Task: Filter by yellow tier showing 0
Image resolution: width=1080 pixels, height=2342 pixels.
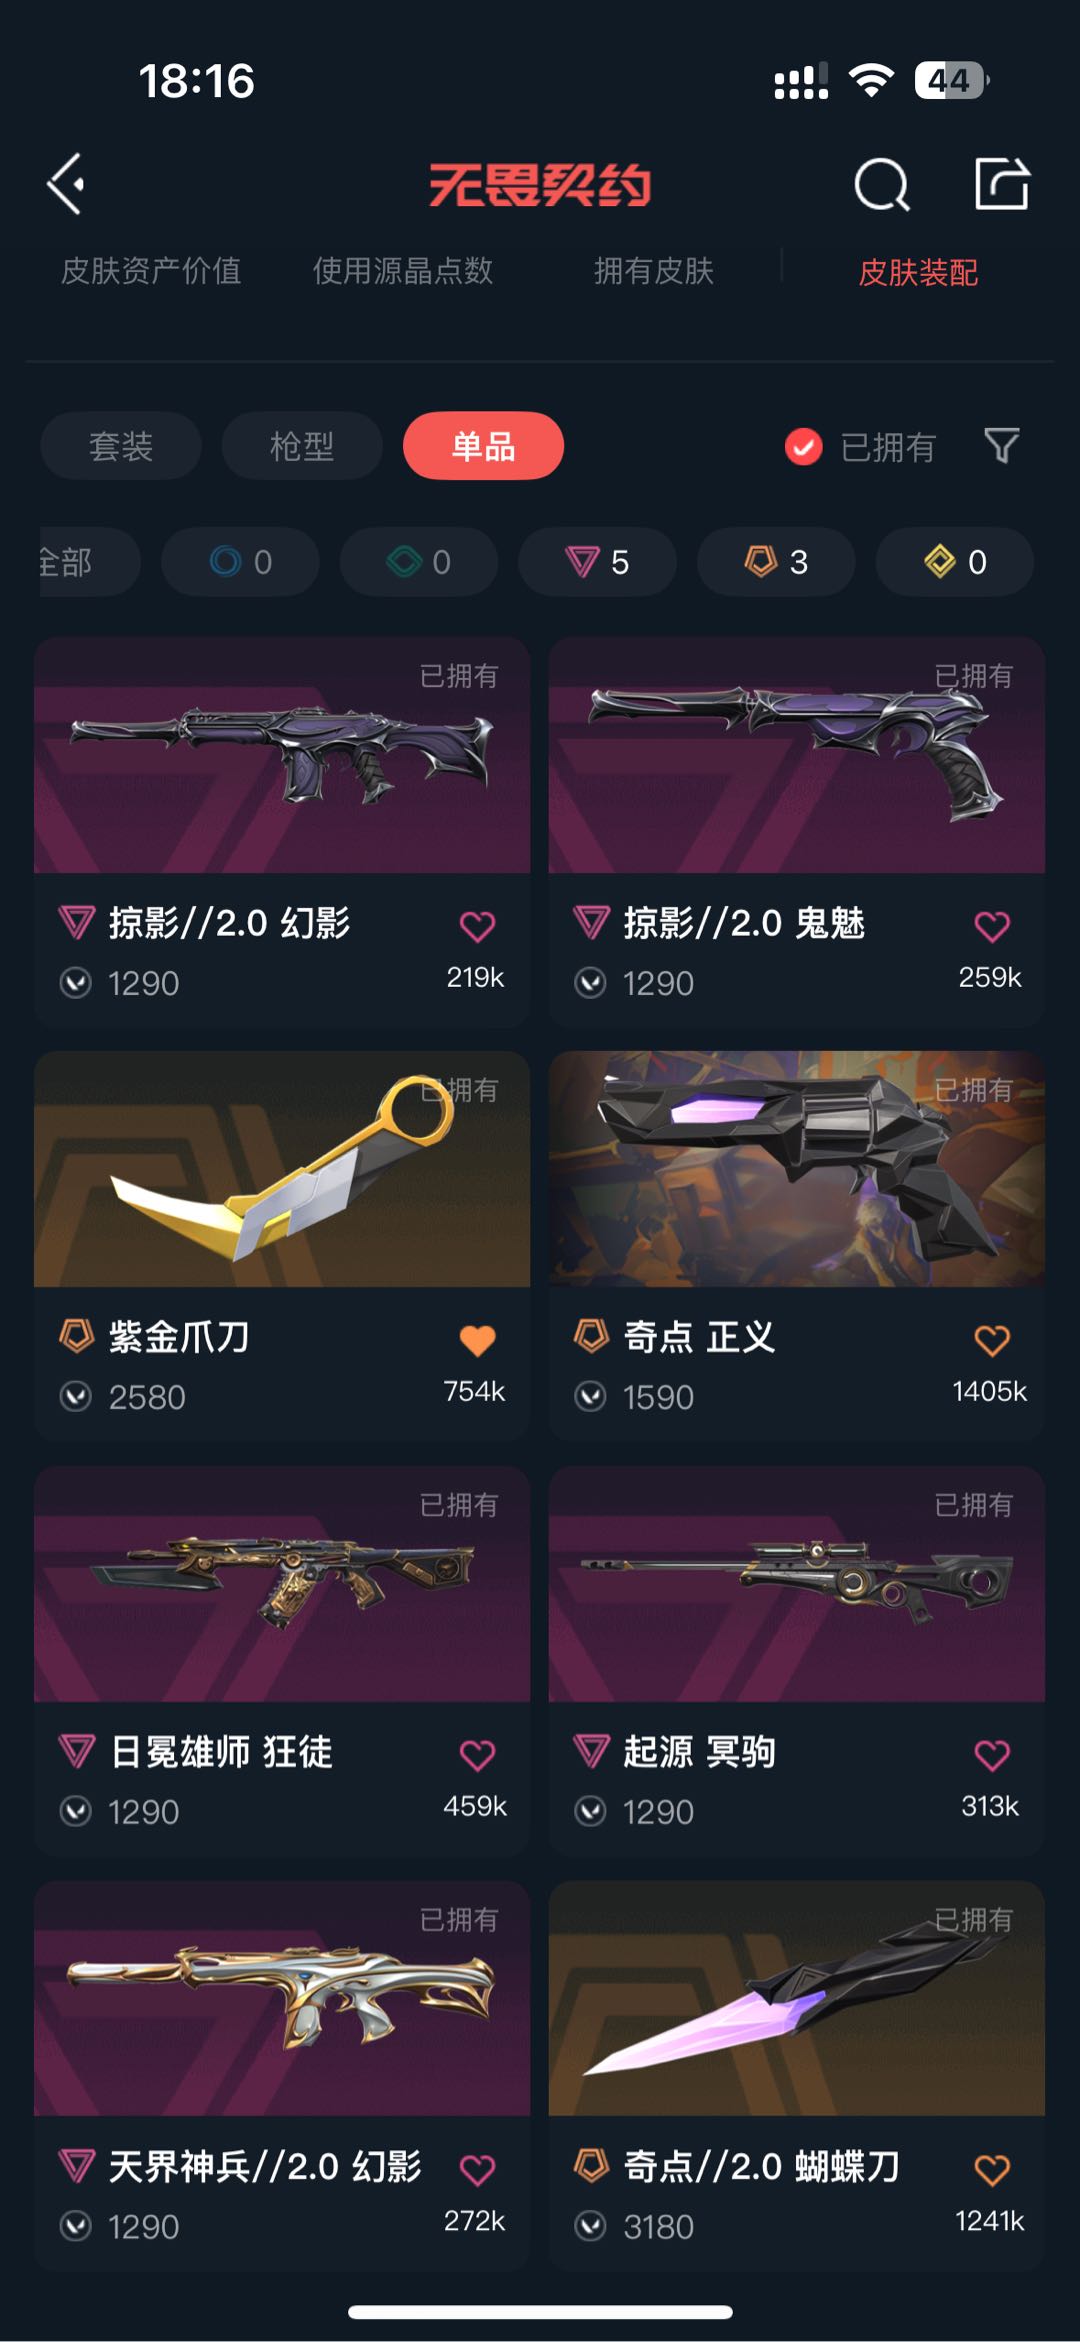Action: [954, 562]
